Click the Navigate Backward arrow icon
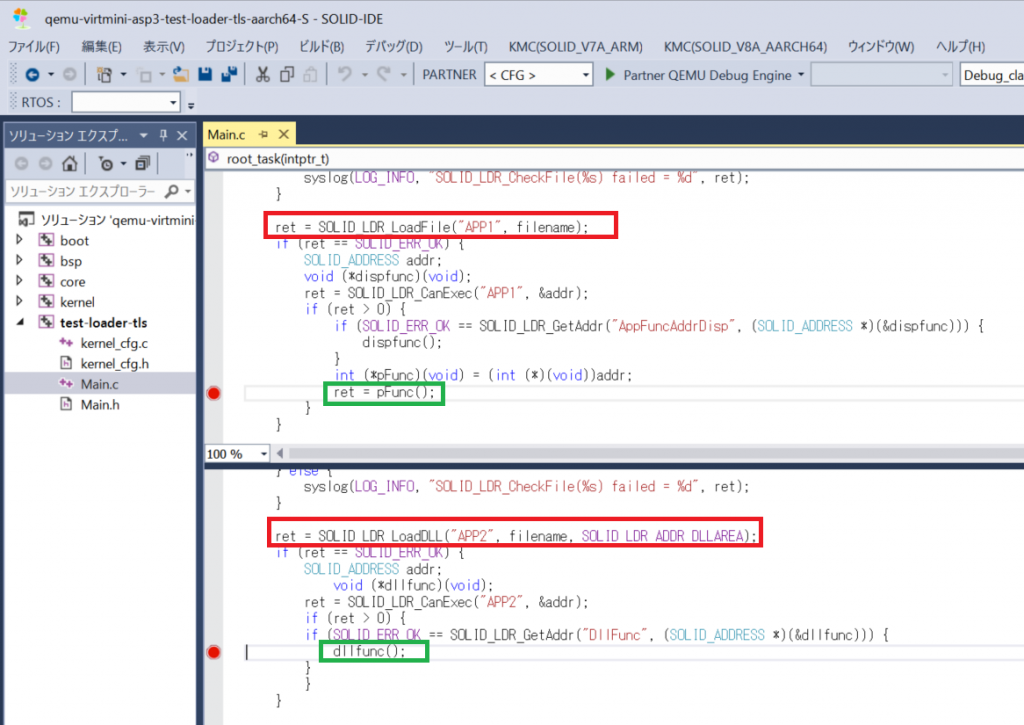 tap(32, 75)
